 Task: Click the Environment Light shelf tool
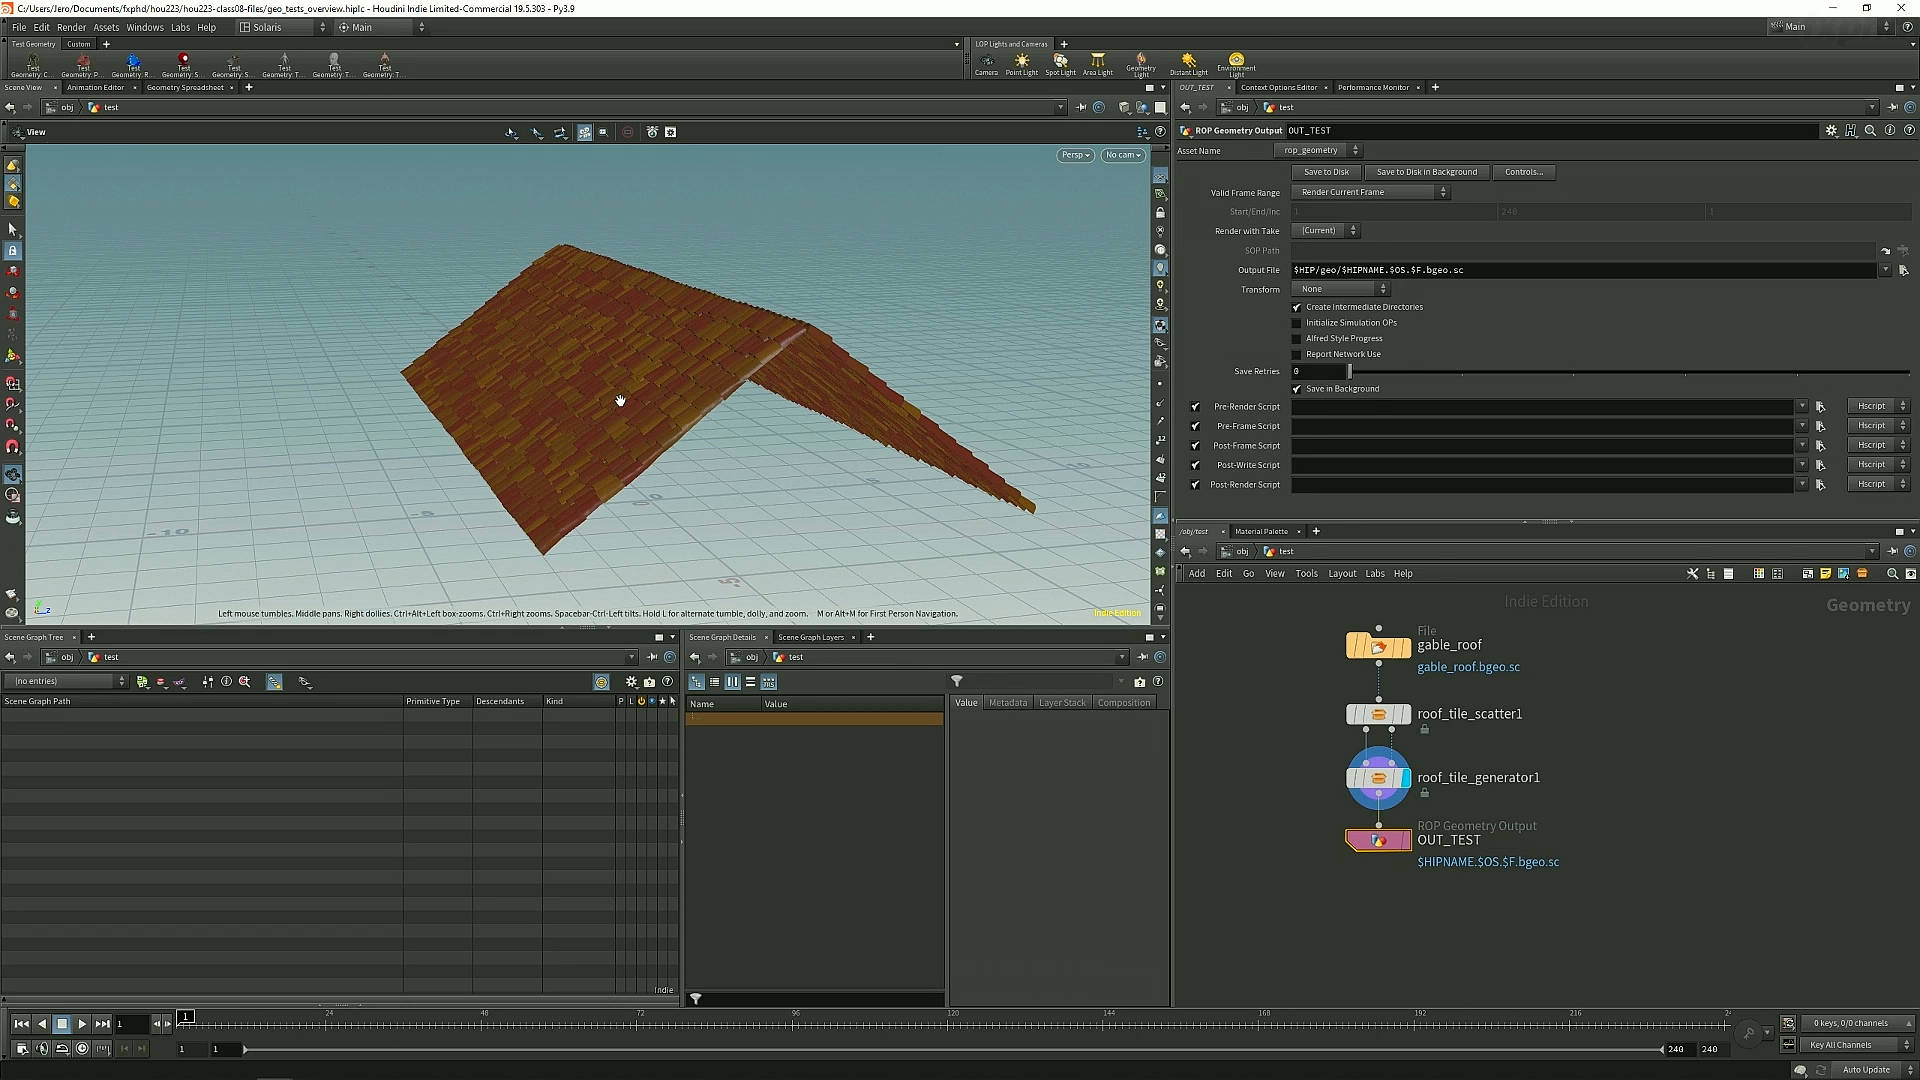tap(1236, 63)
